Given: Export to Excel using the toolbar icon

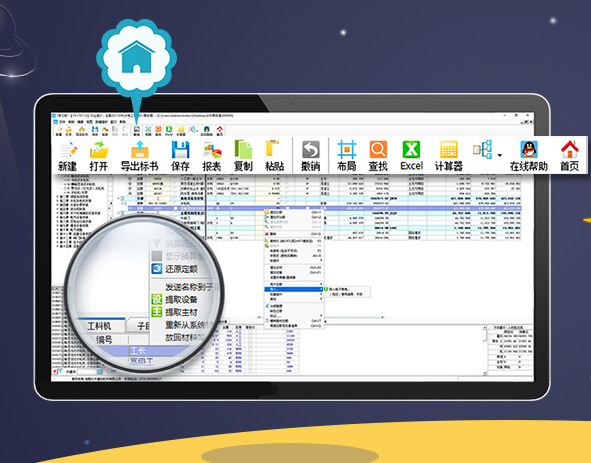Looking at the screenshot, I should pyautogui.click(x=411, y=155).
